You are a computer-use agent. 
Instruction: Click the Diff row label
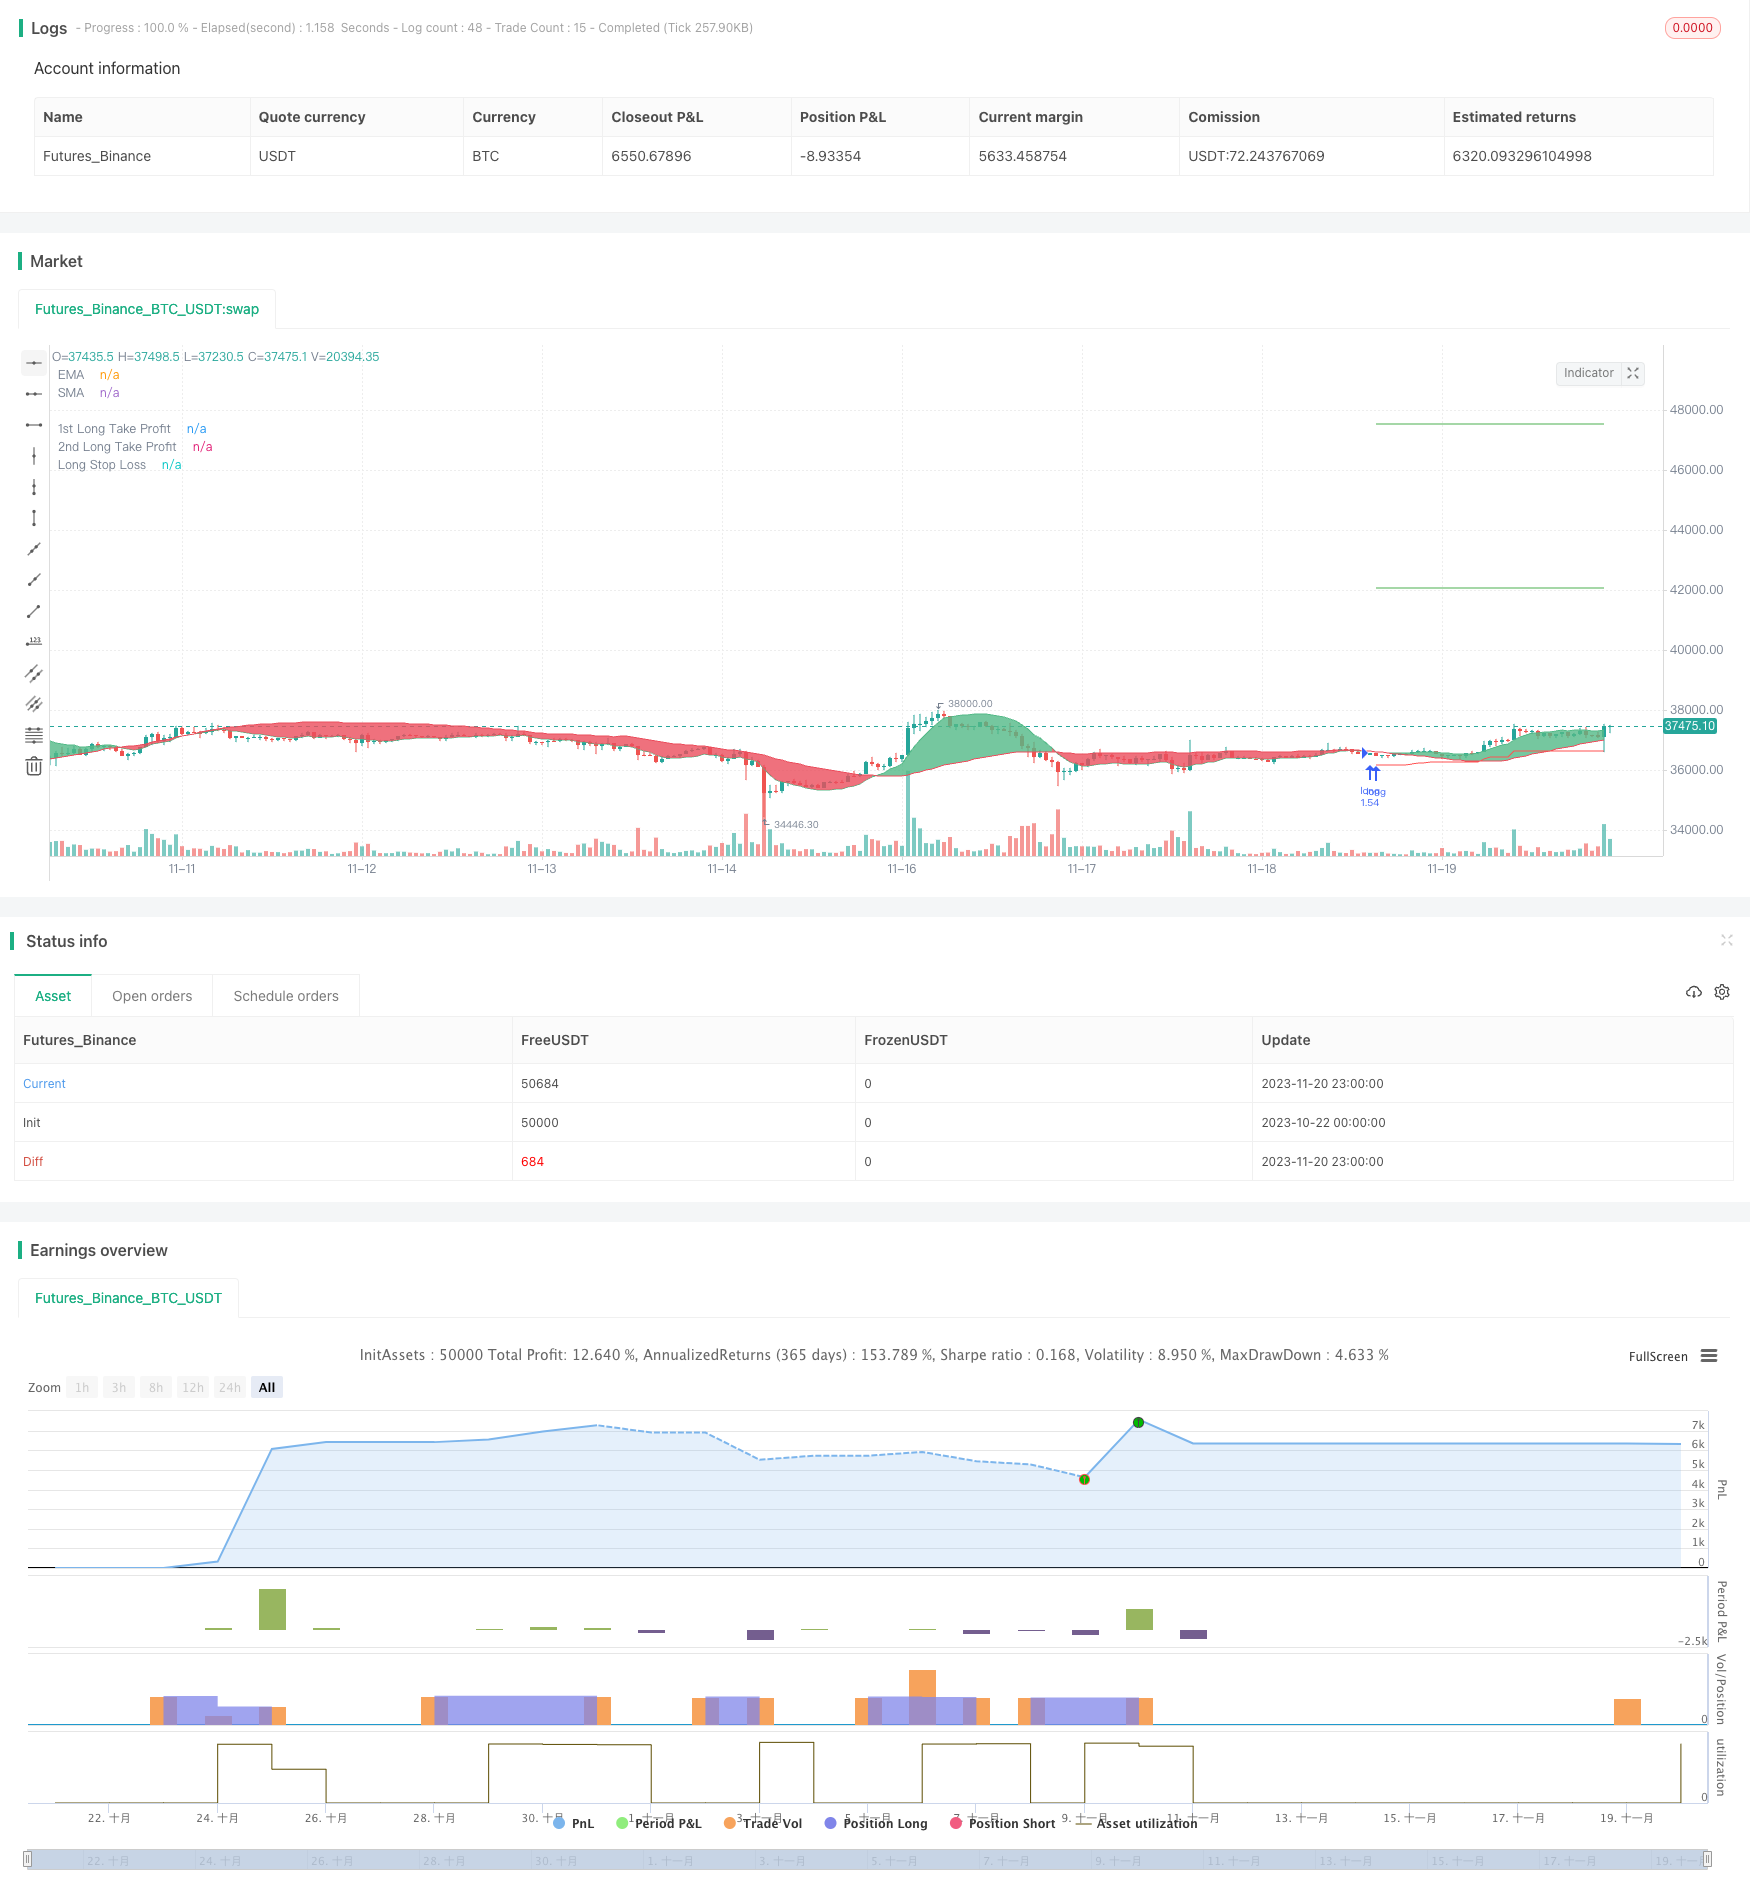click(33, 1161)
